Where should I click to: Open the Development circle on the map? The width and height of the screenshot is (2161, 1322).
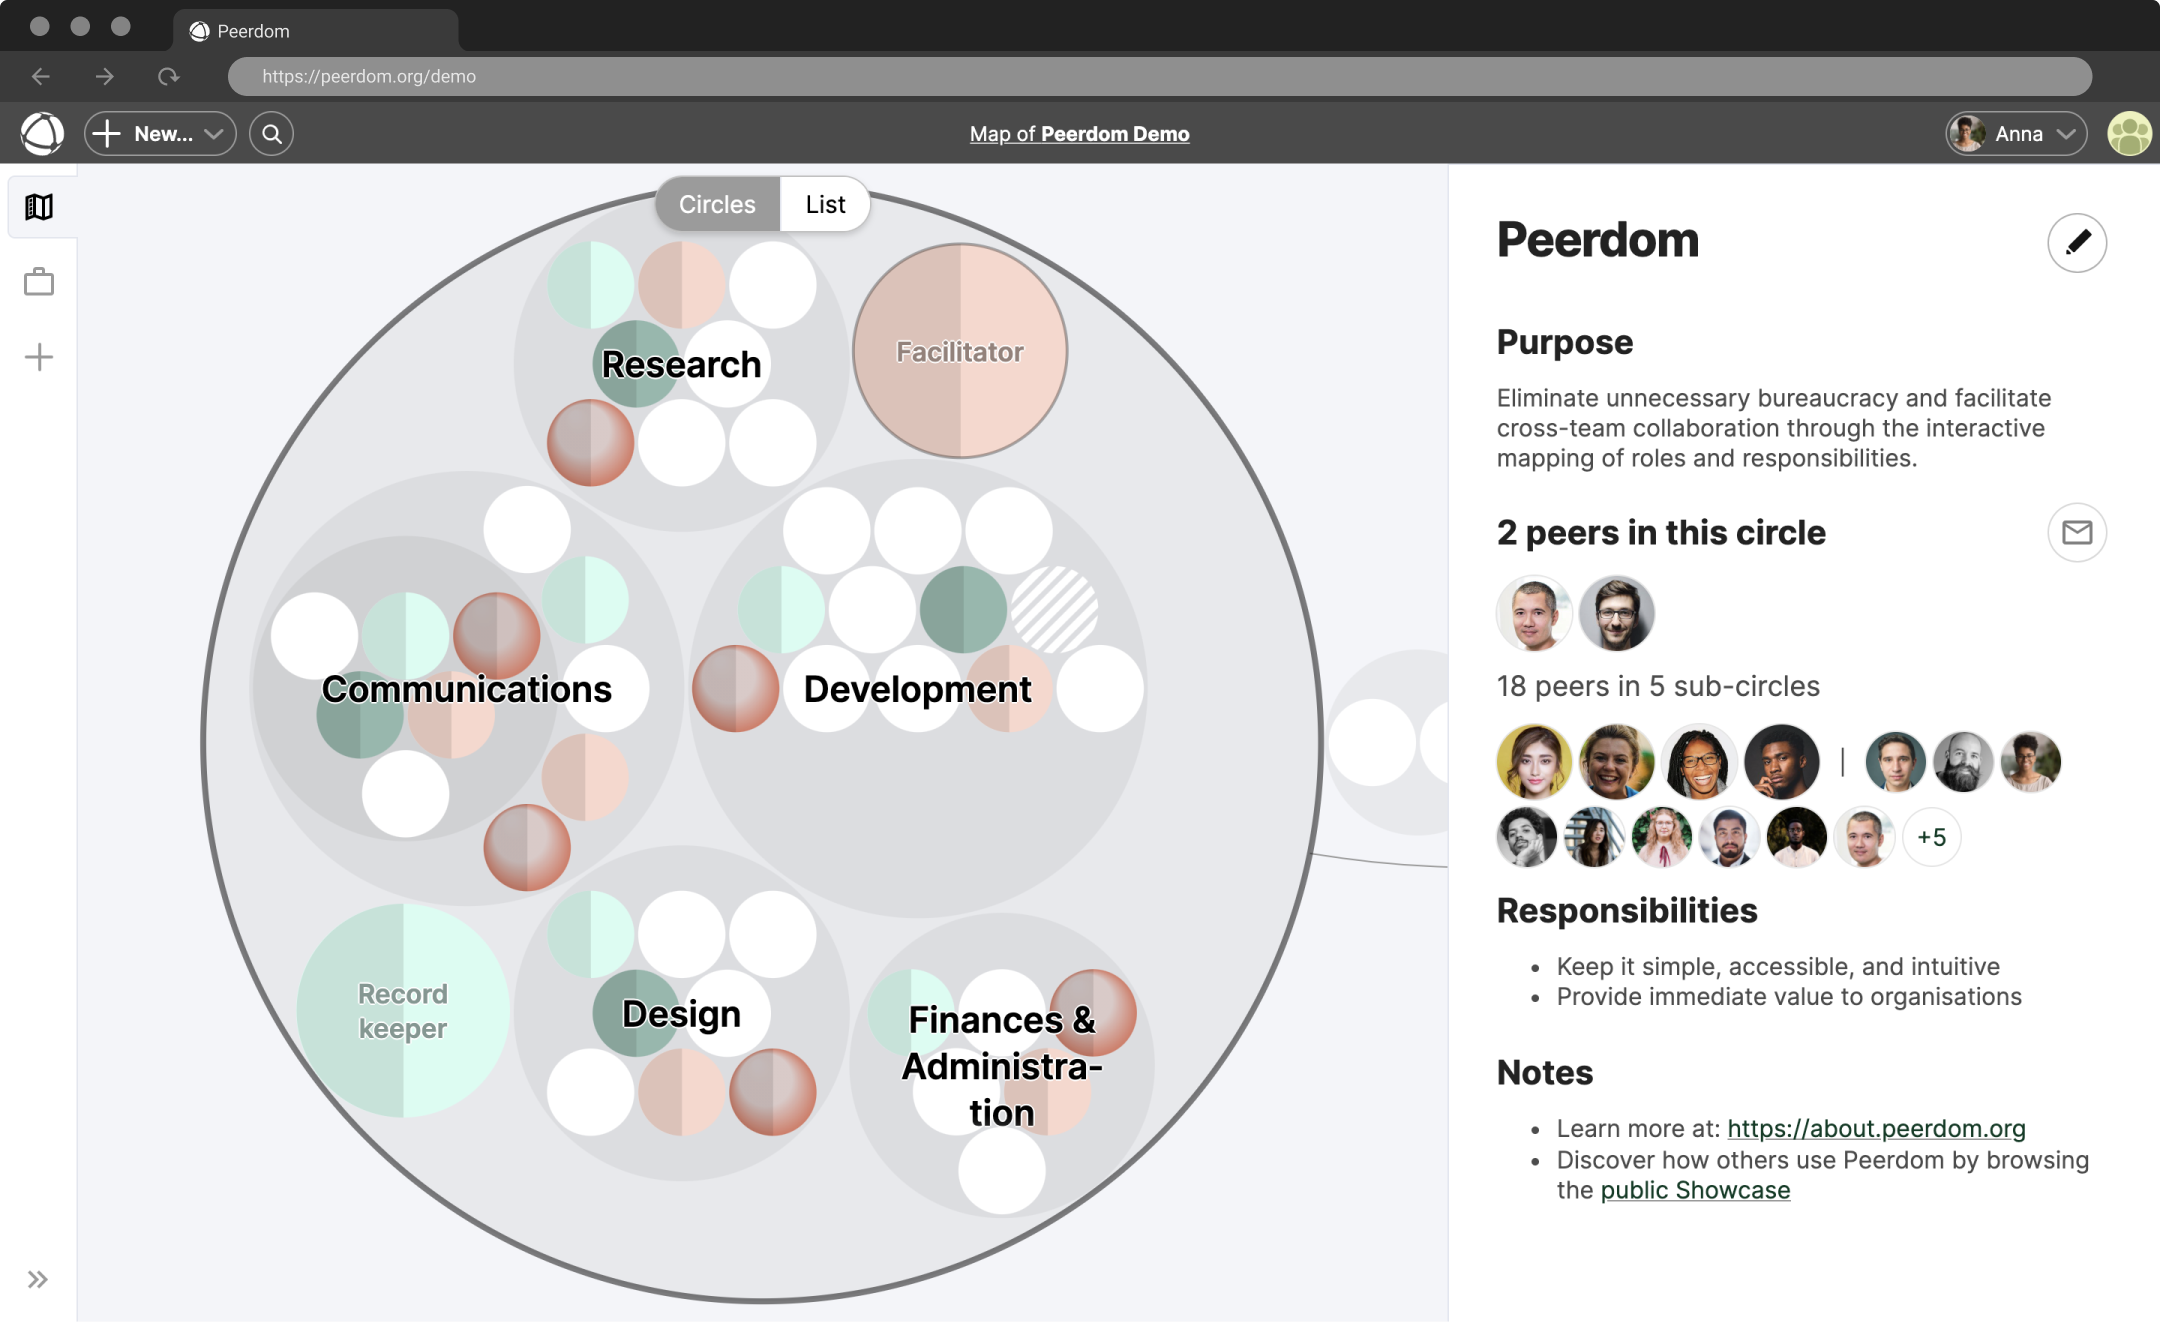(x=917, y=688)
